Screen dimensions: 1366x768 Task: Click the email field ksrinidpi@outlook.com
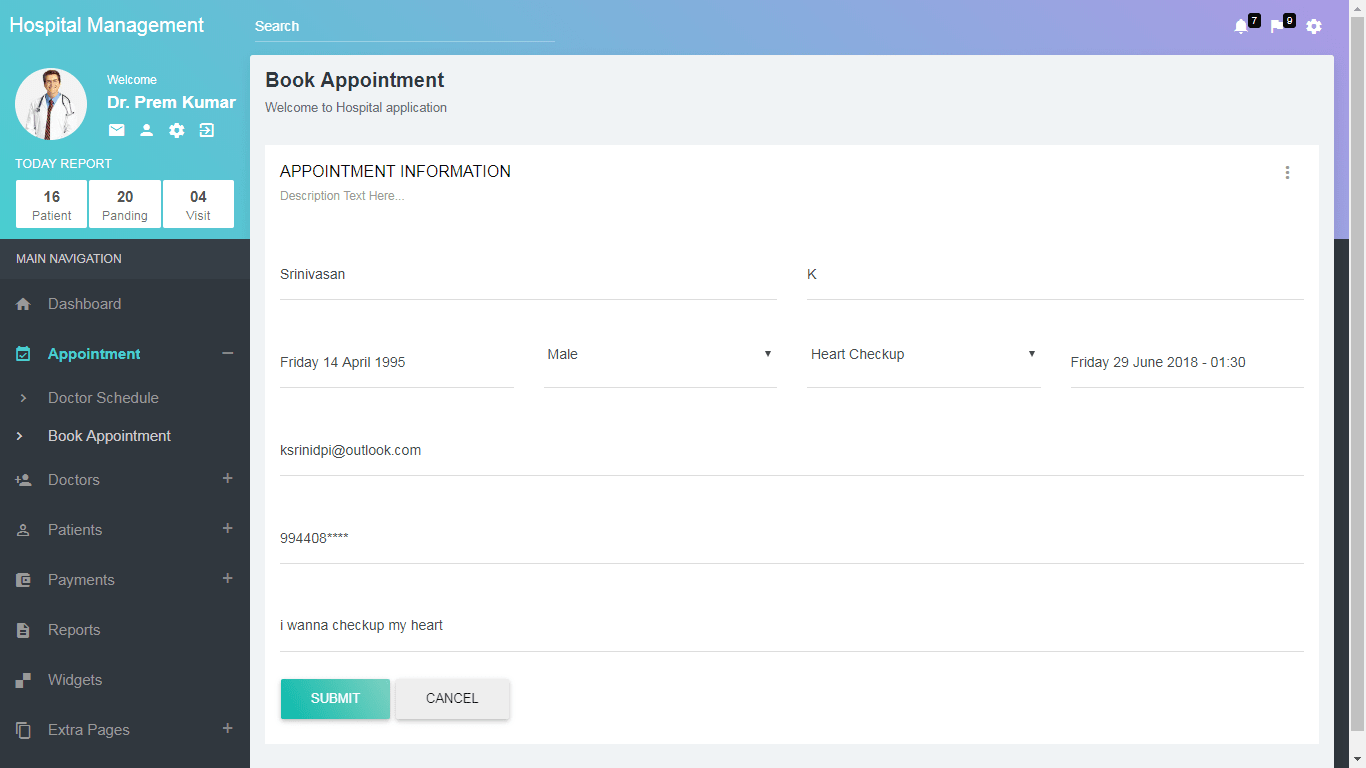(x=792, y=450)
